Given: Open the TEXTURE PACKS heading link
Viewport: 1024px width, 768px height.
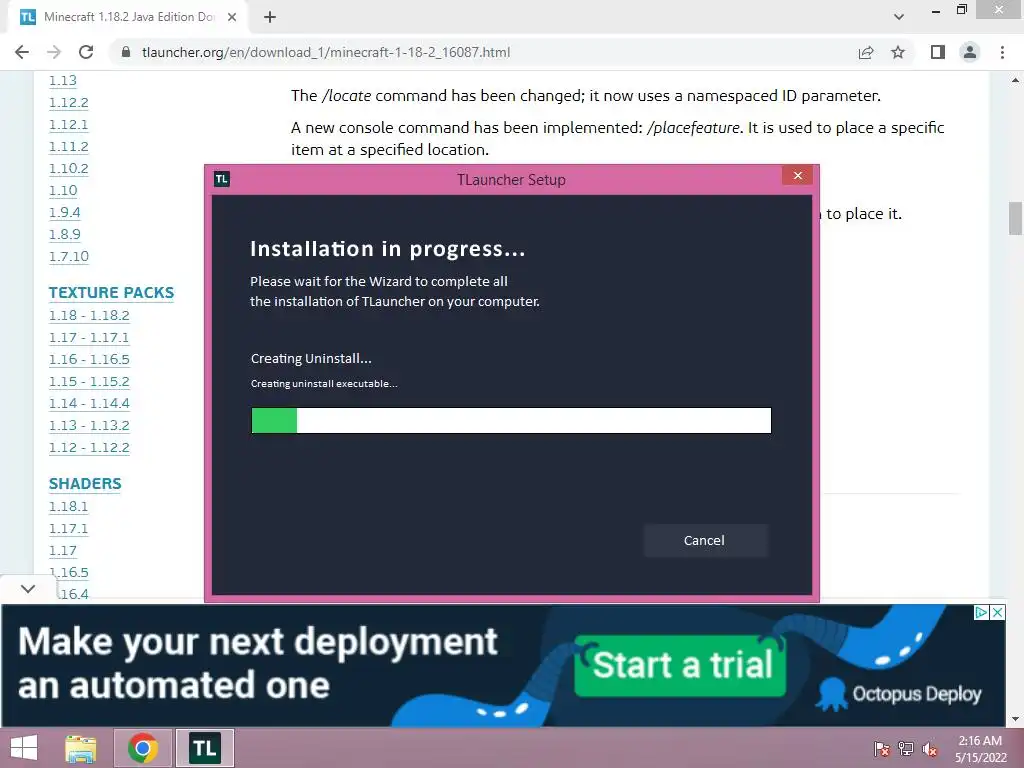Looking at the screenshot, I should [x=112, y=293].
